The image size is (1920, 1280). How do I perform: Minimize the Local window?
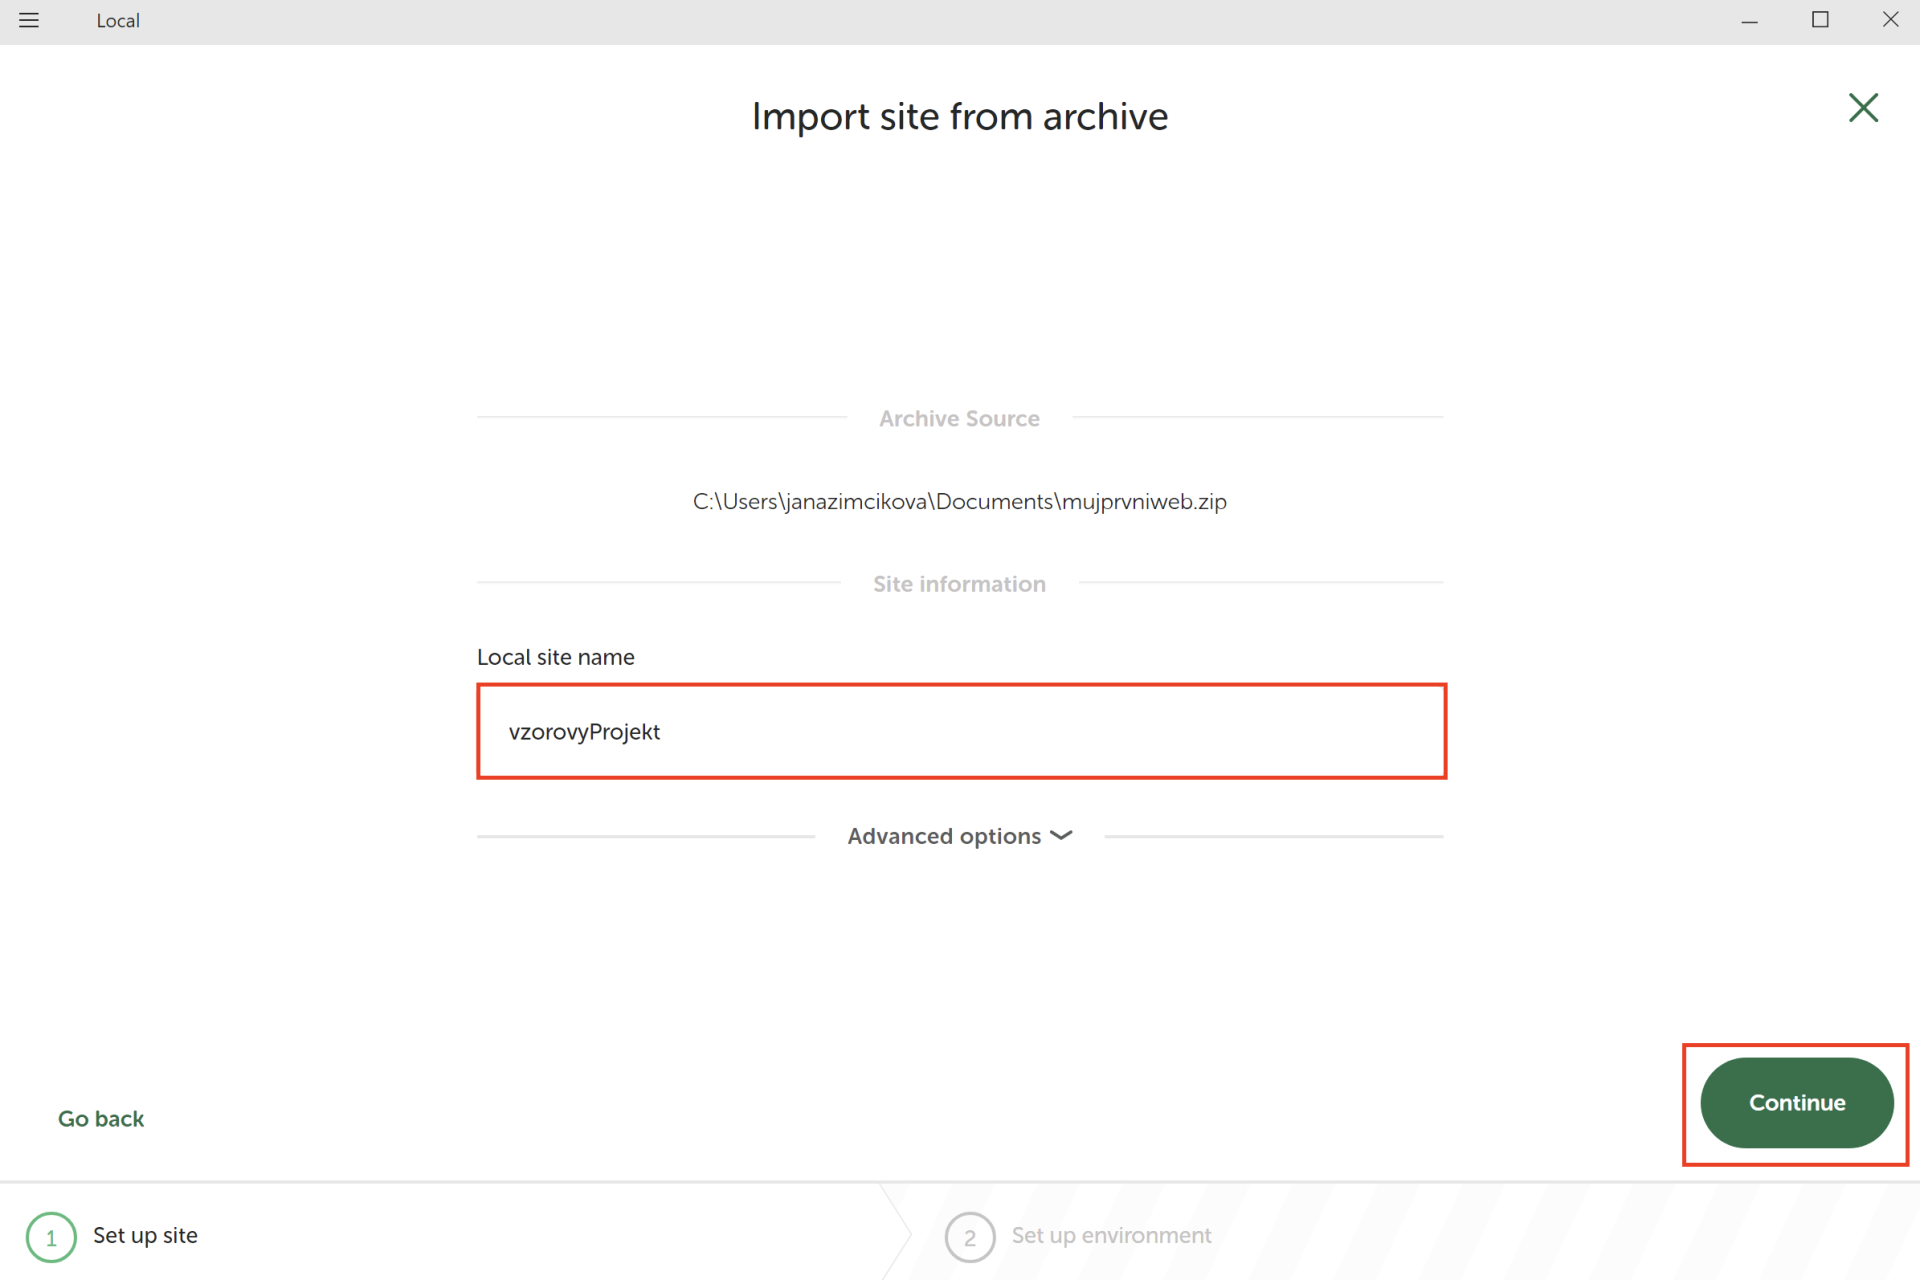coord(1749,20)
